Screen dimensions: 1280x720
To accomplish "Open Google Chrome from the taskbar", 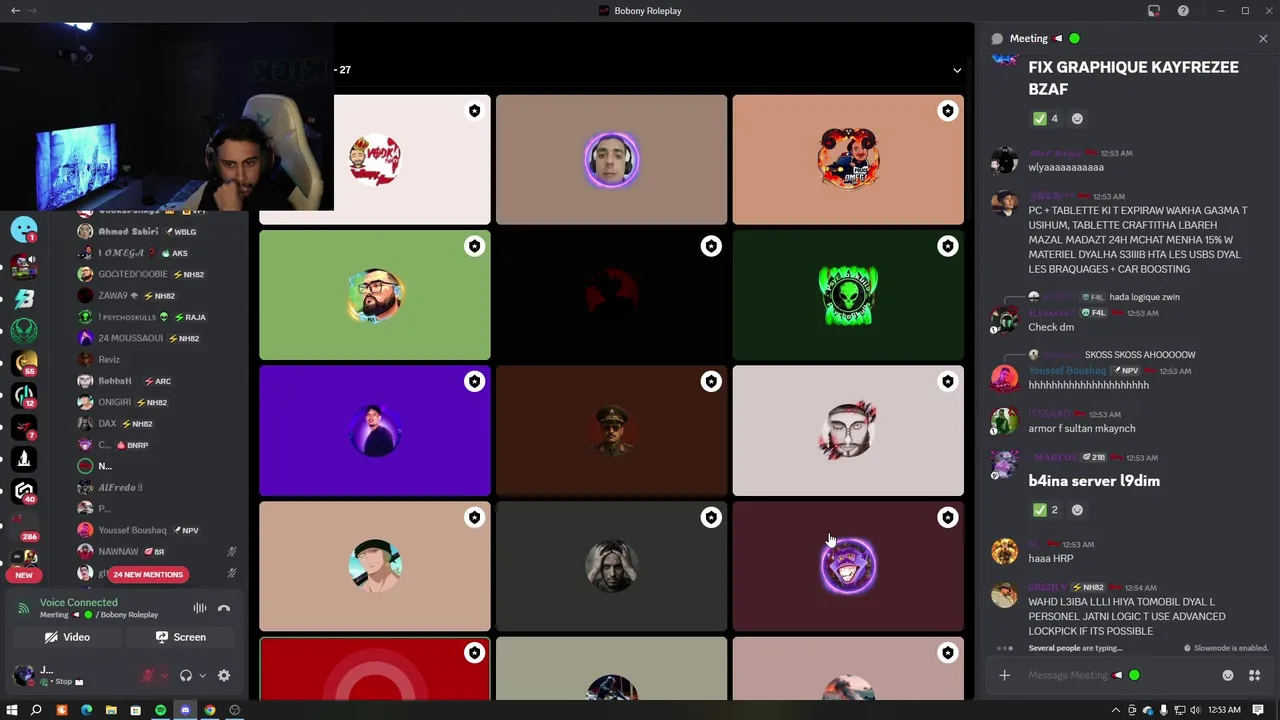I will coord(210,710).
